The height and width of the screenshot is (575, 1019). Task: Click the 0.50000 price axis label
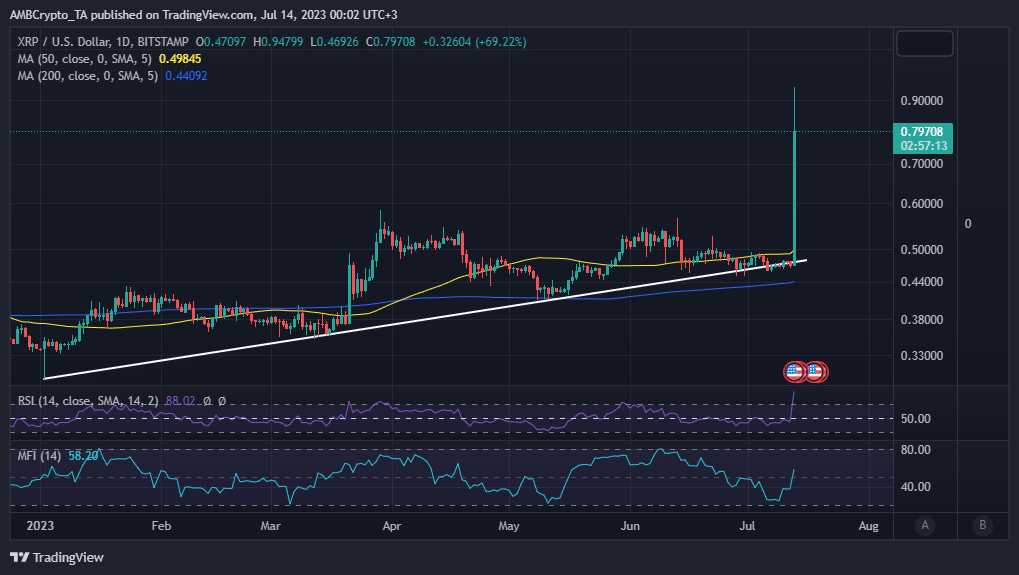(x=922, y=250)
